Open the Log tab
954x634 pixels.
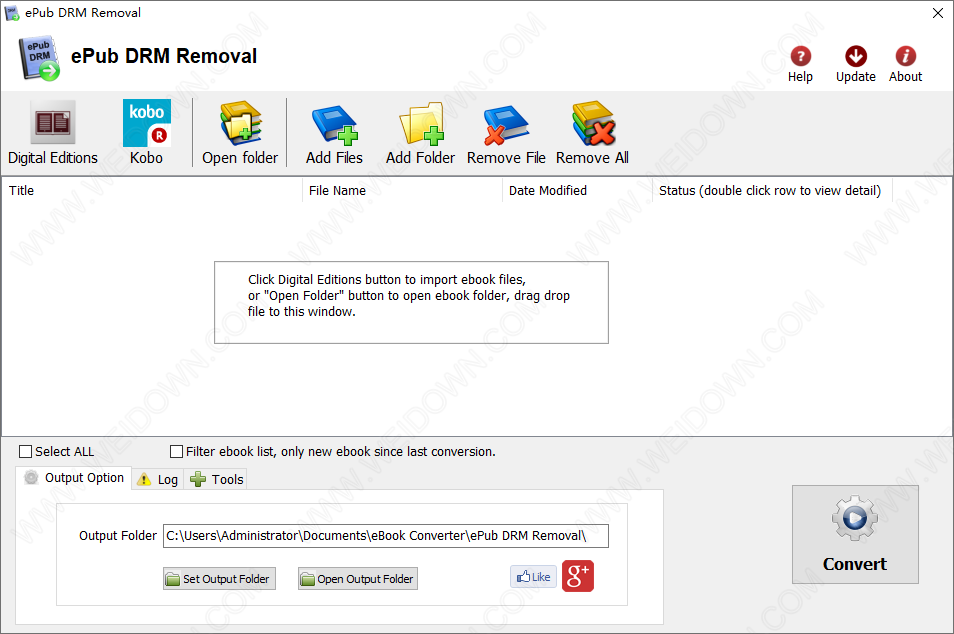pyautogui.click(x=158, y=479)
